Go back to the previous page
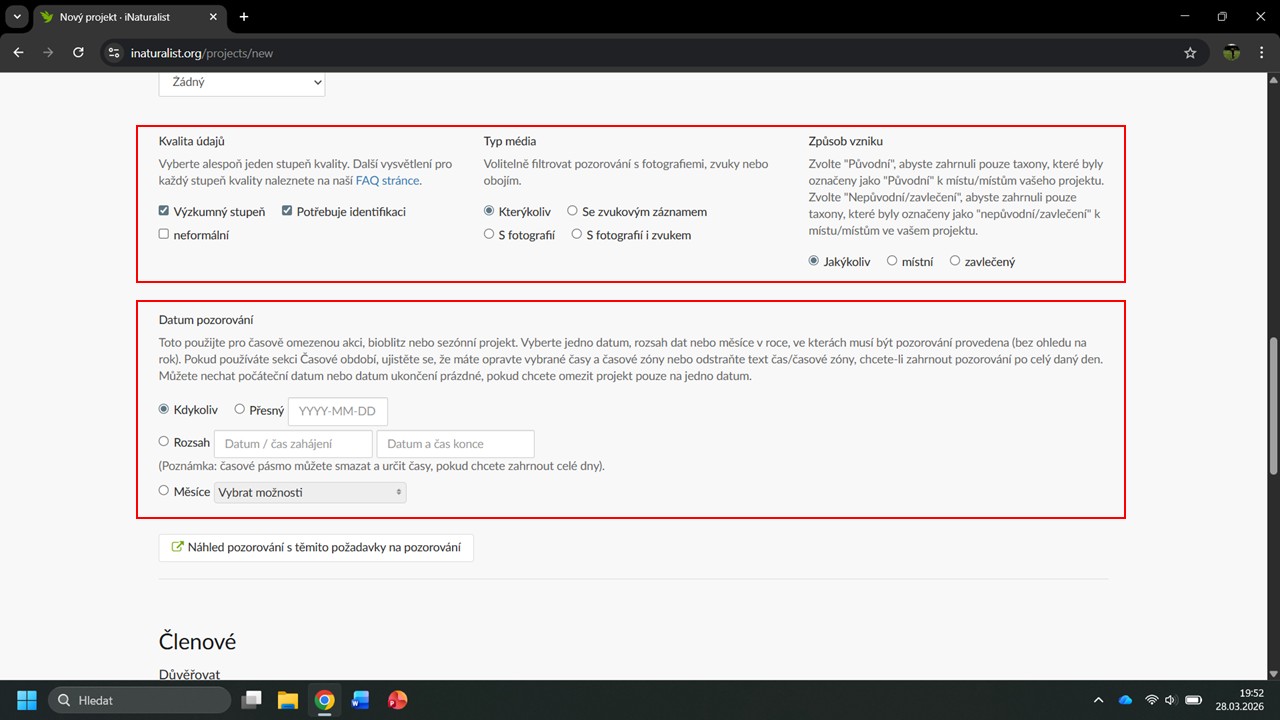1280x720 pixels. (x=18, y=53)
